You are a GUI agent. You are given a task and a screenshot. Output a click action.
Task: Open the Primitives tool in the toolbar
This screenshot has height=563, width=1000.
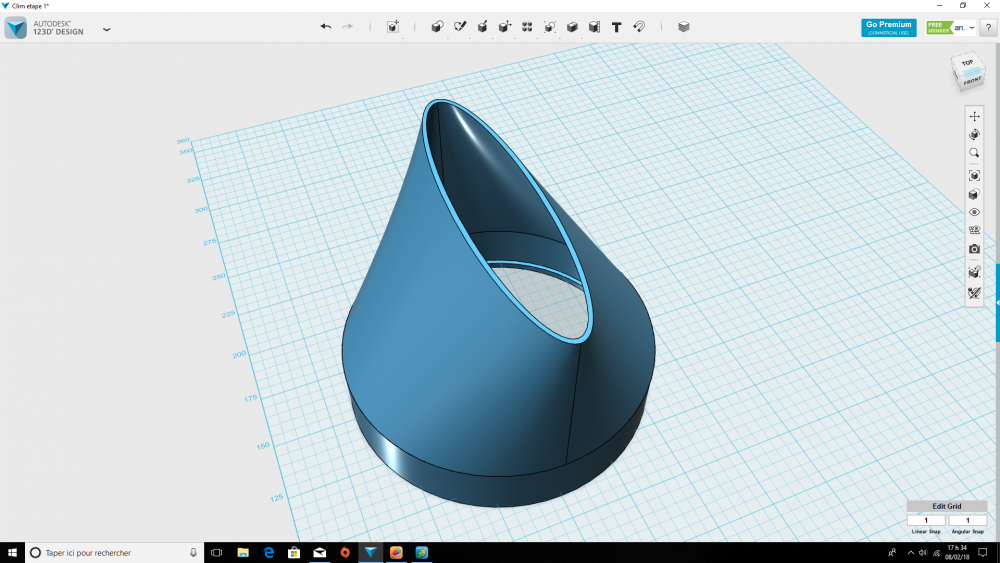coord(437,27)
